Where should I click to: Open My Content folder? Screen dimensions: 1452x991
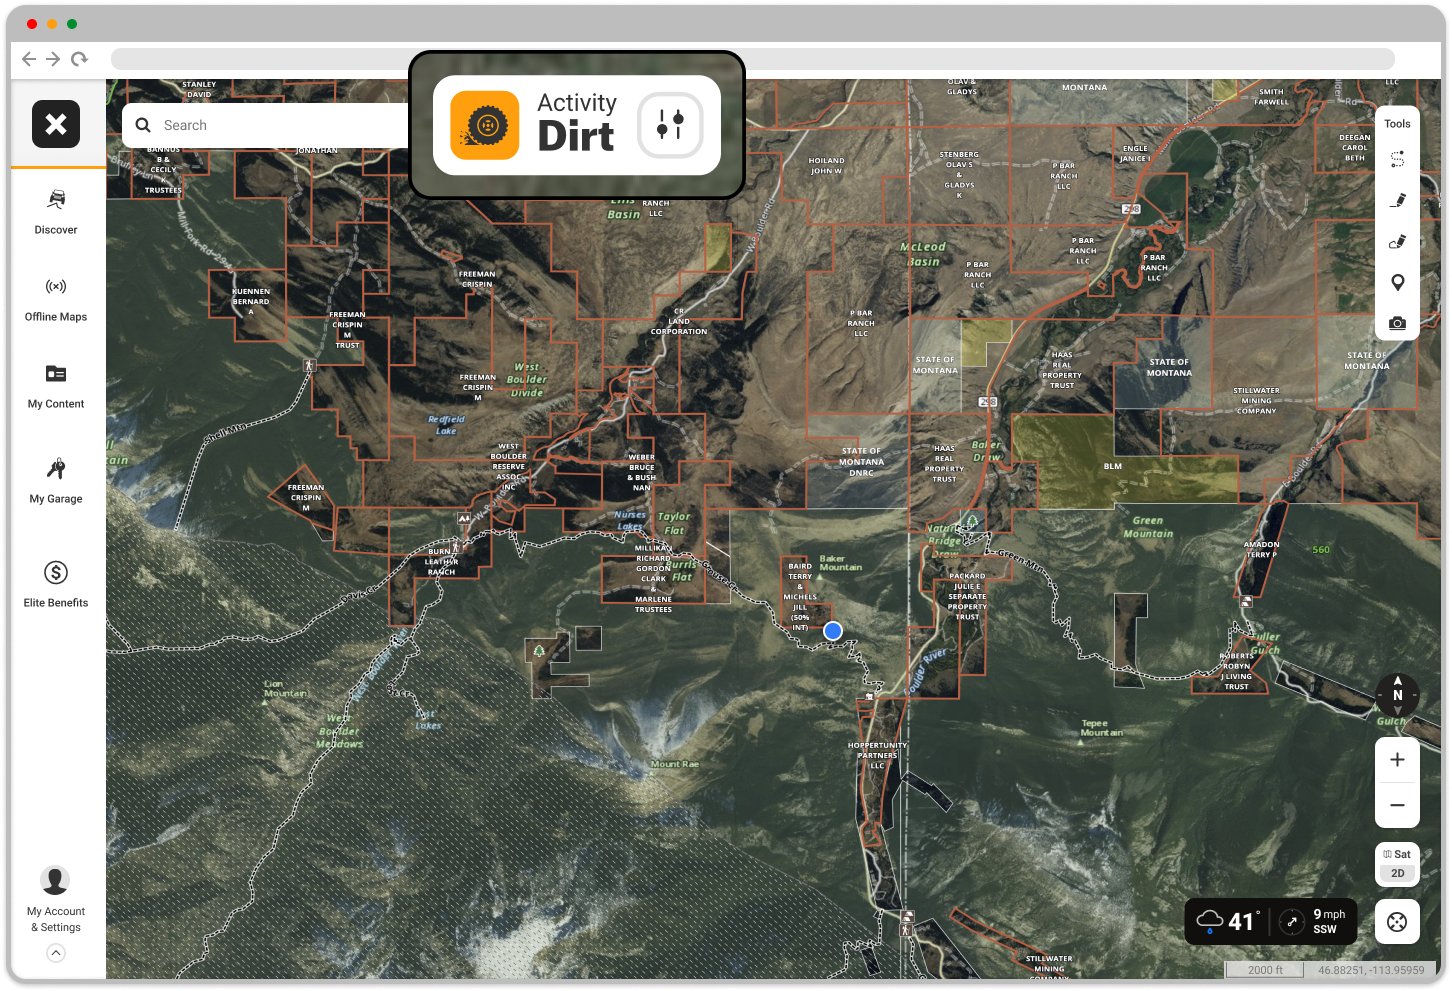click(x=56, y=387)
